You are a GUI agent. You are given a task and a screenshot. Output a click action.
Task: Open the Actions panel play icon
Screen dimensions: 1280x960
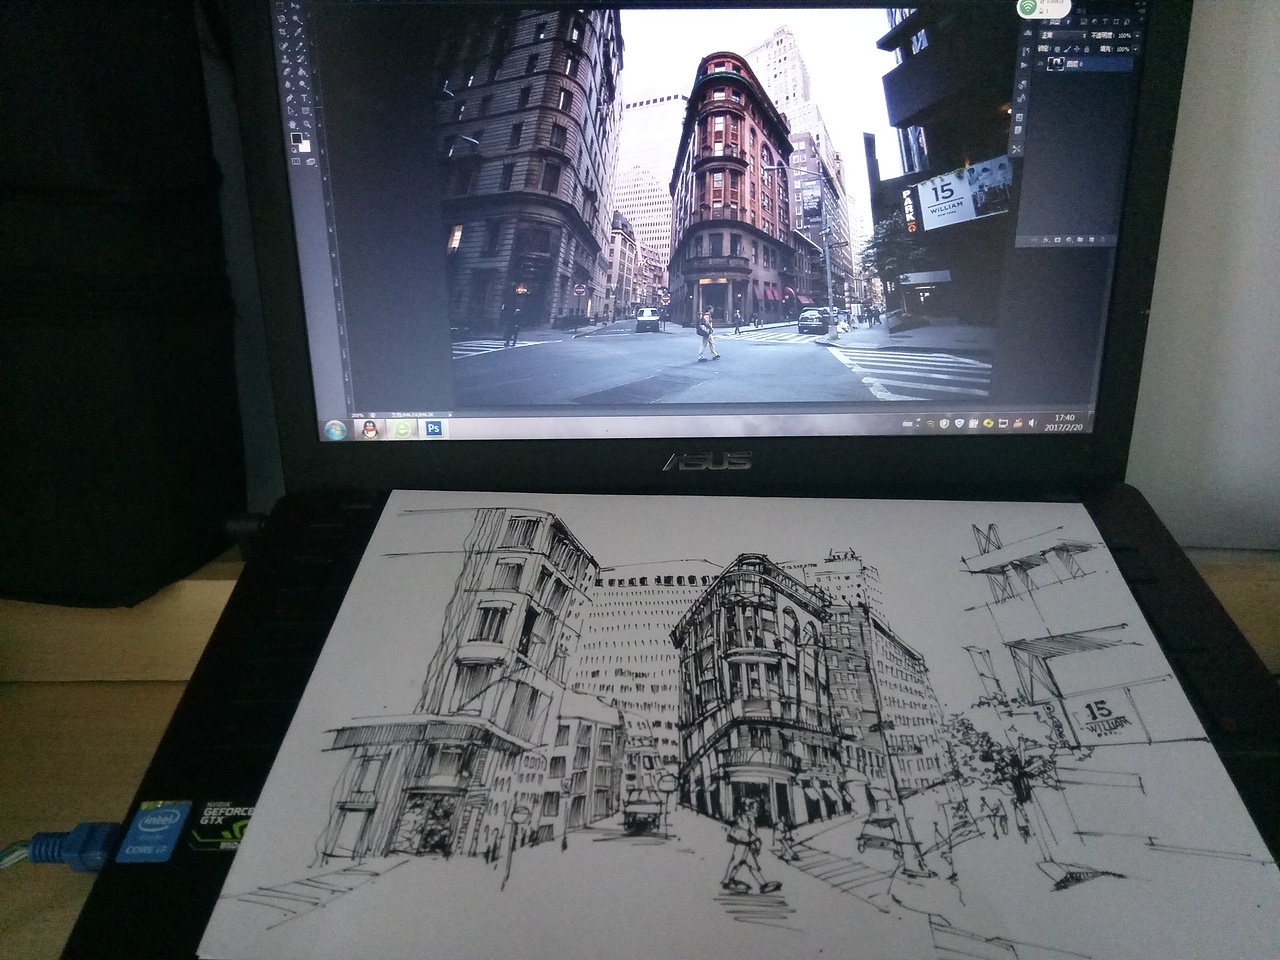[1024, 65]
